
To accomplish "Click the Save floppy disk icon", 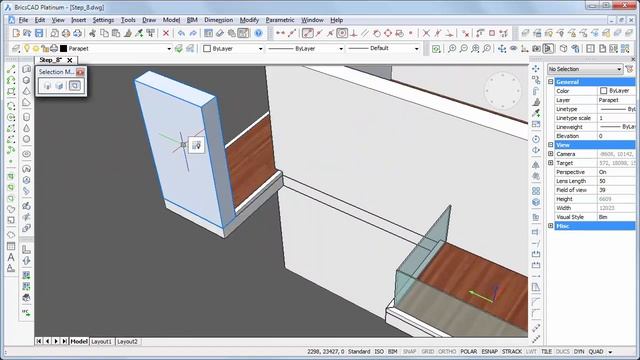I will [39, 33].
